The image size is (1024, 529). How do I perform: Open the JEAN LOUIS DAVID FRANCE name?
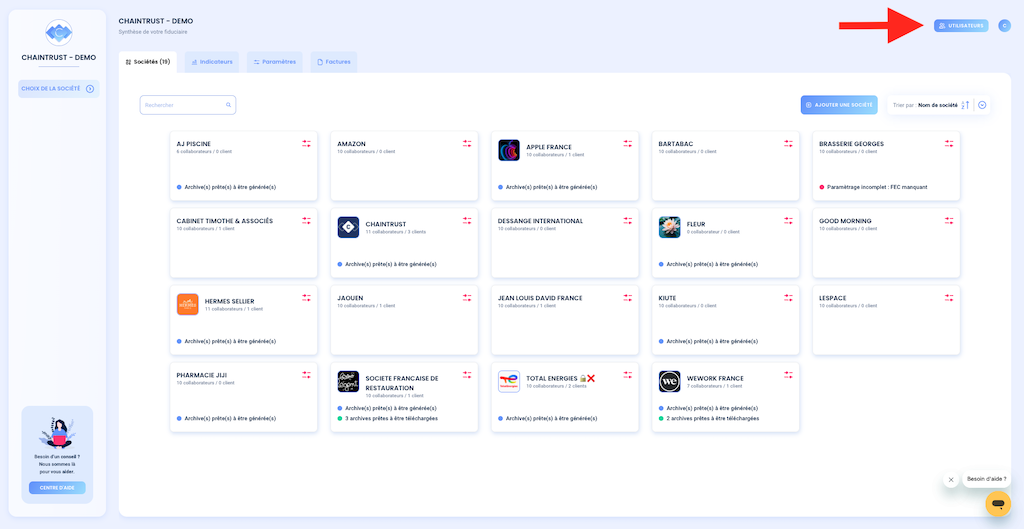click(540, 298)
